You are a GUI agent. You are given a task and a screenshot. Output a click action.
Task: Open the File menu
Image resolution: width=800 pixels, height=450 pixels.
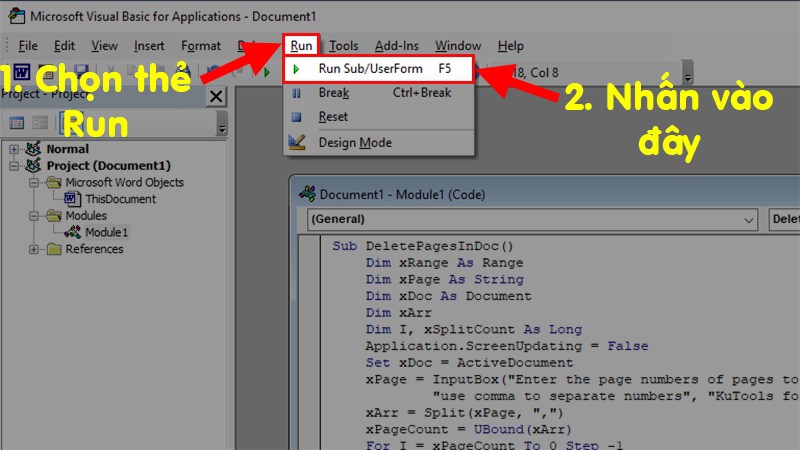click(28, 45)
